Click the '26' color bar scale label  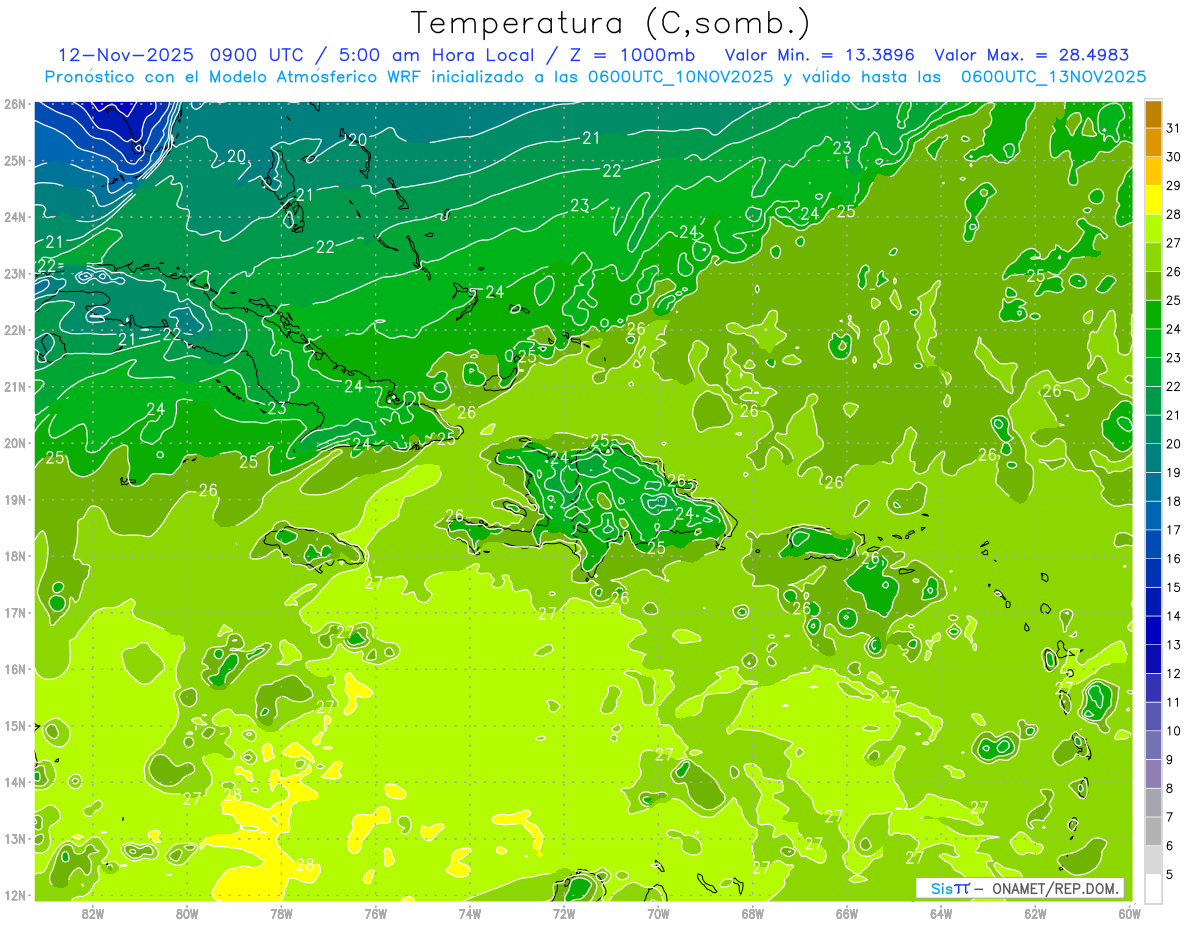pyautogui.click(x=1173, y=272)
